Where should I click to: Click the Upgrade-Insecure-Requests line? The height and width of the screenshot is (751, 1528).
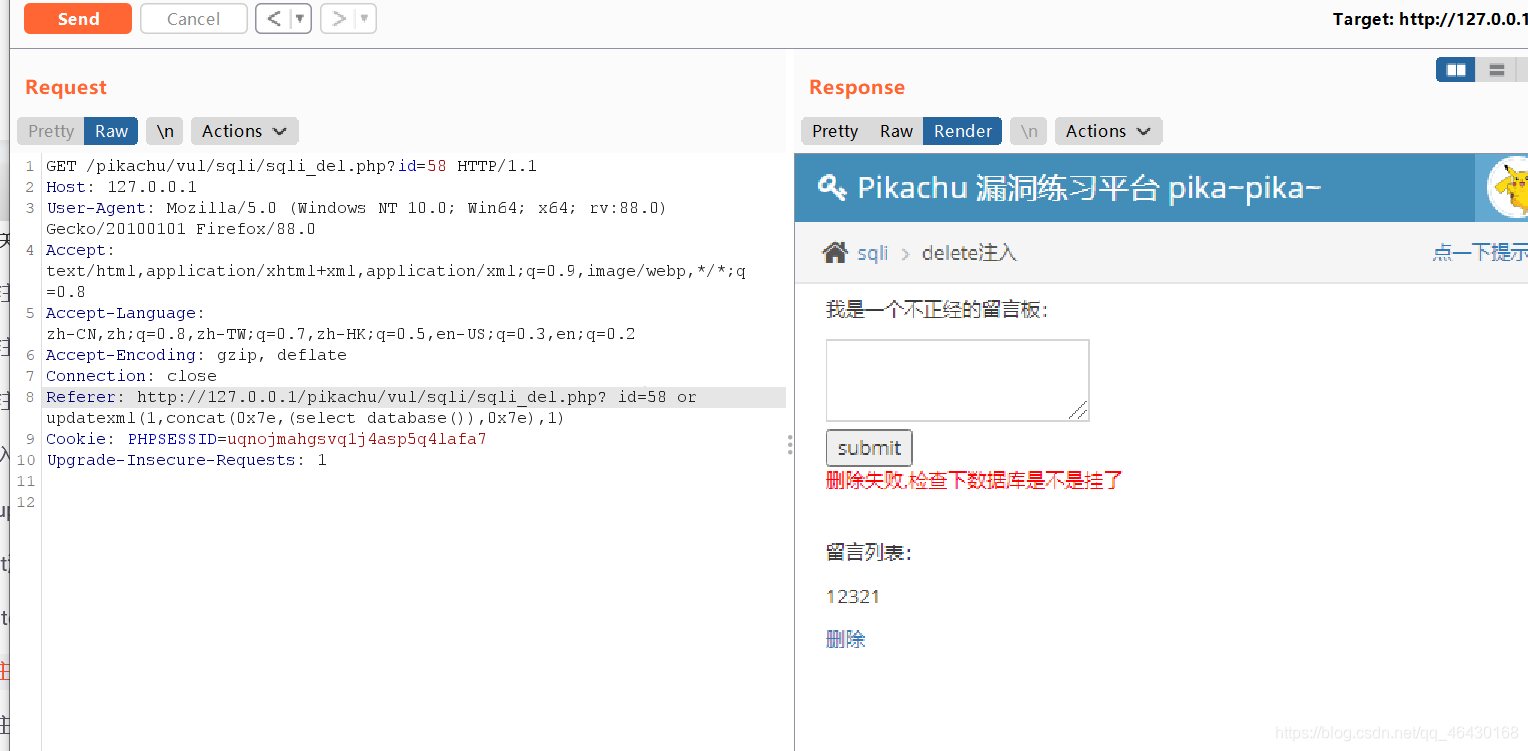tap(186, 460)
